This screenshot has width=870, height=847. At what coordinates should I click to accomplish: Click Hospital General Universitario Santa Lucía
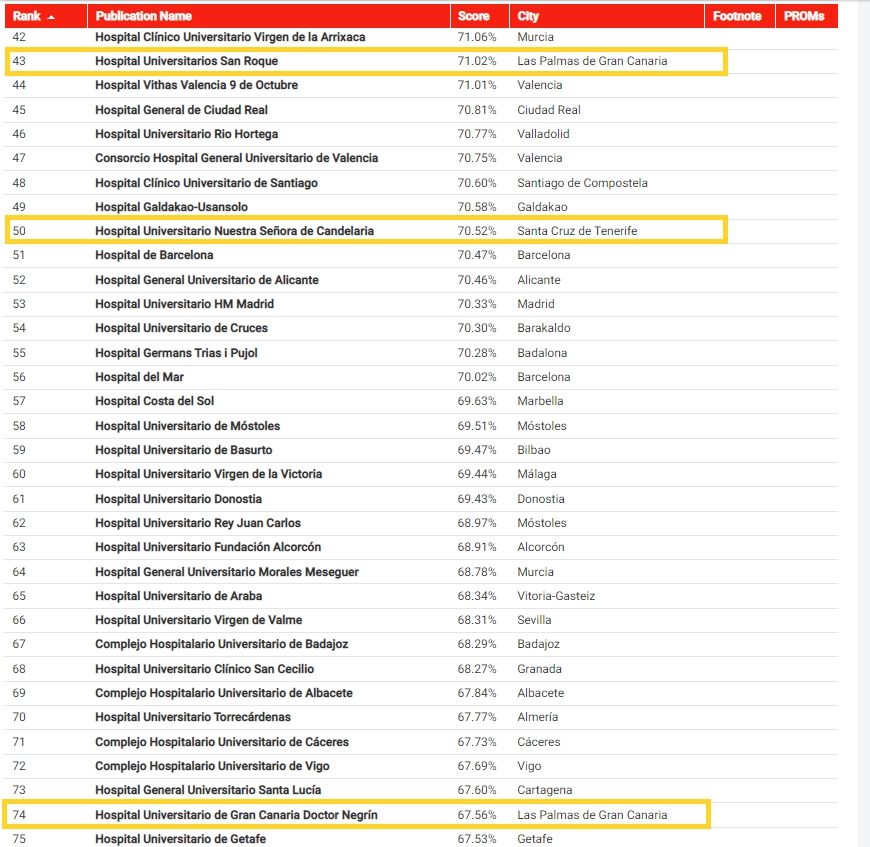click(x=208, y=790)
